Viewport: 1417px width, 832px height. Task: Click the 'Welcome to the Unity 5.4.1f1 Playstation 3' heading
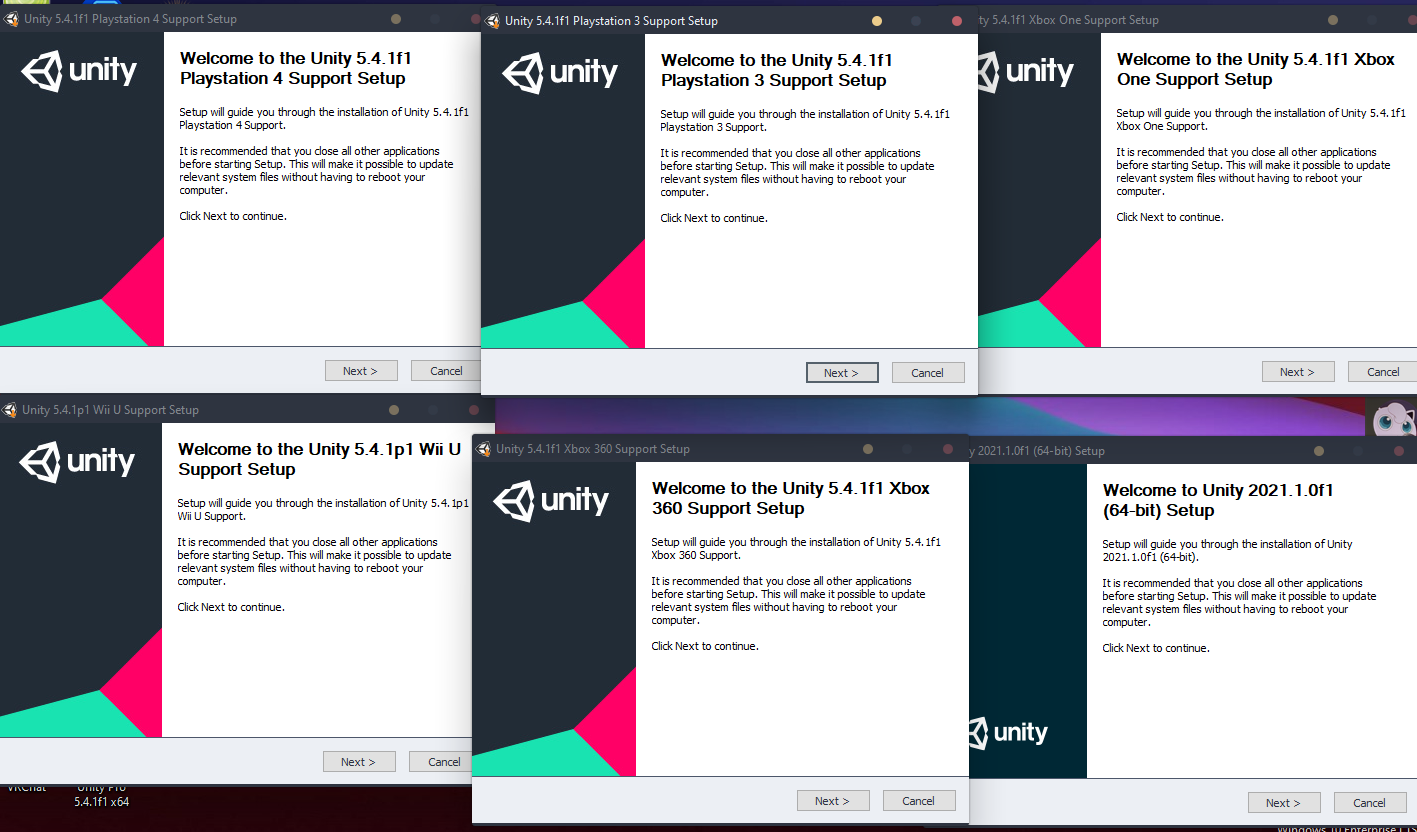pyautogui.click(x=777, y=70)
